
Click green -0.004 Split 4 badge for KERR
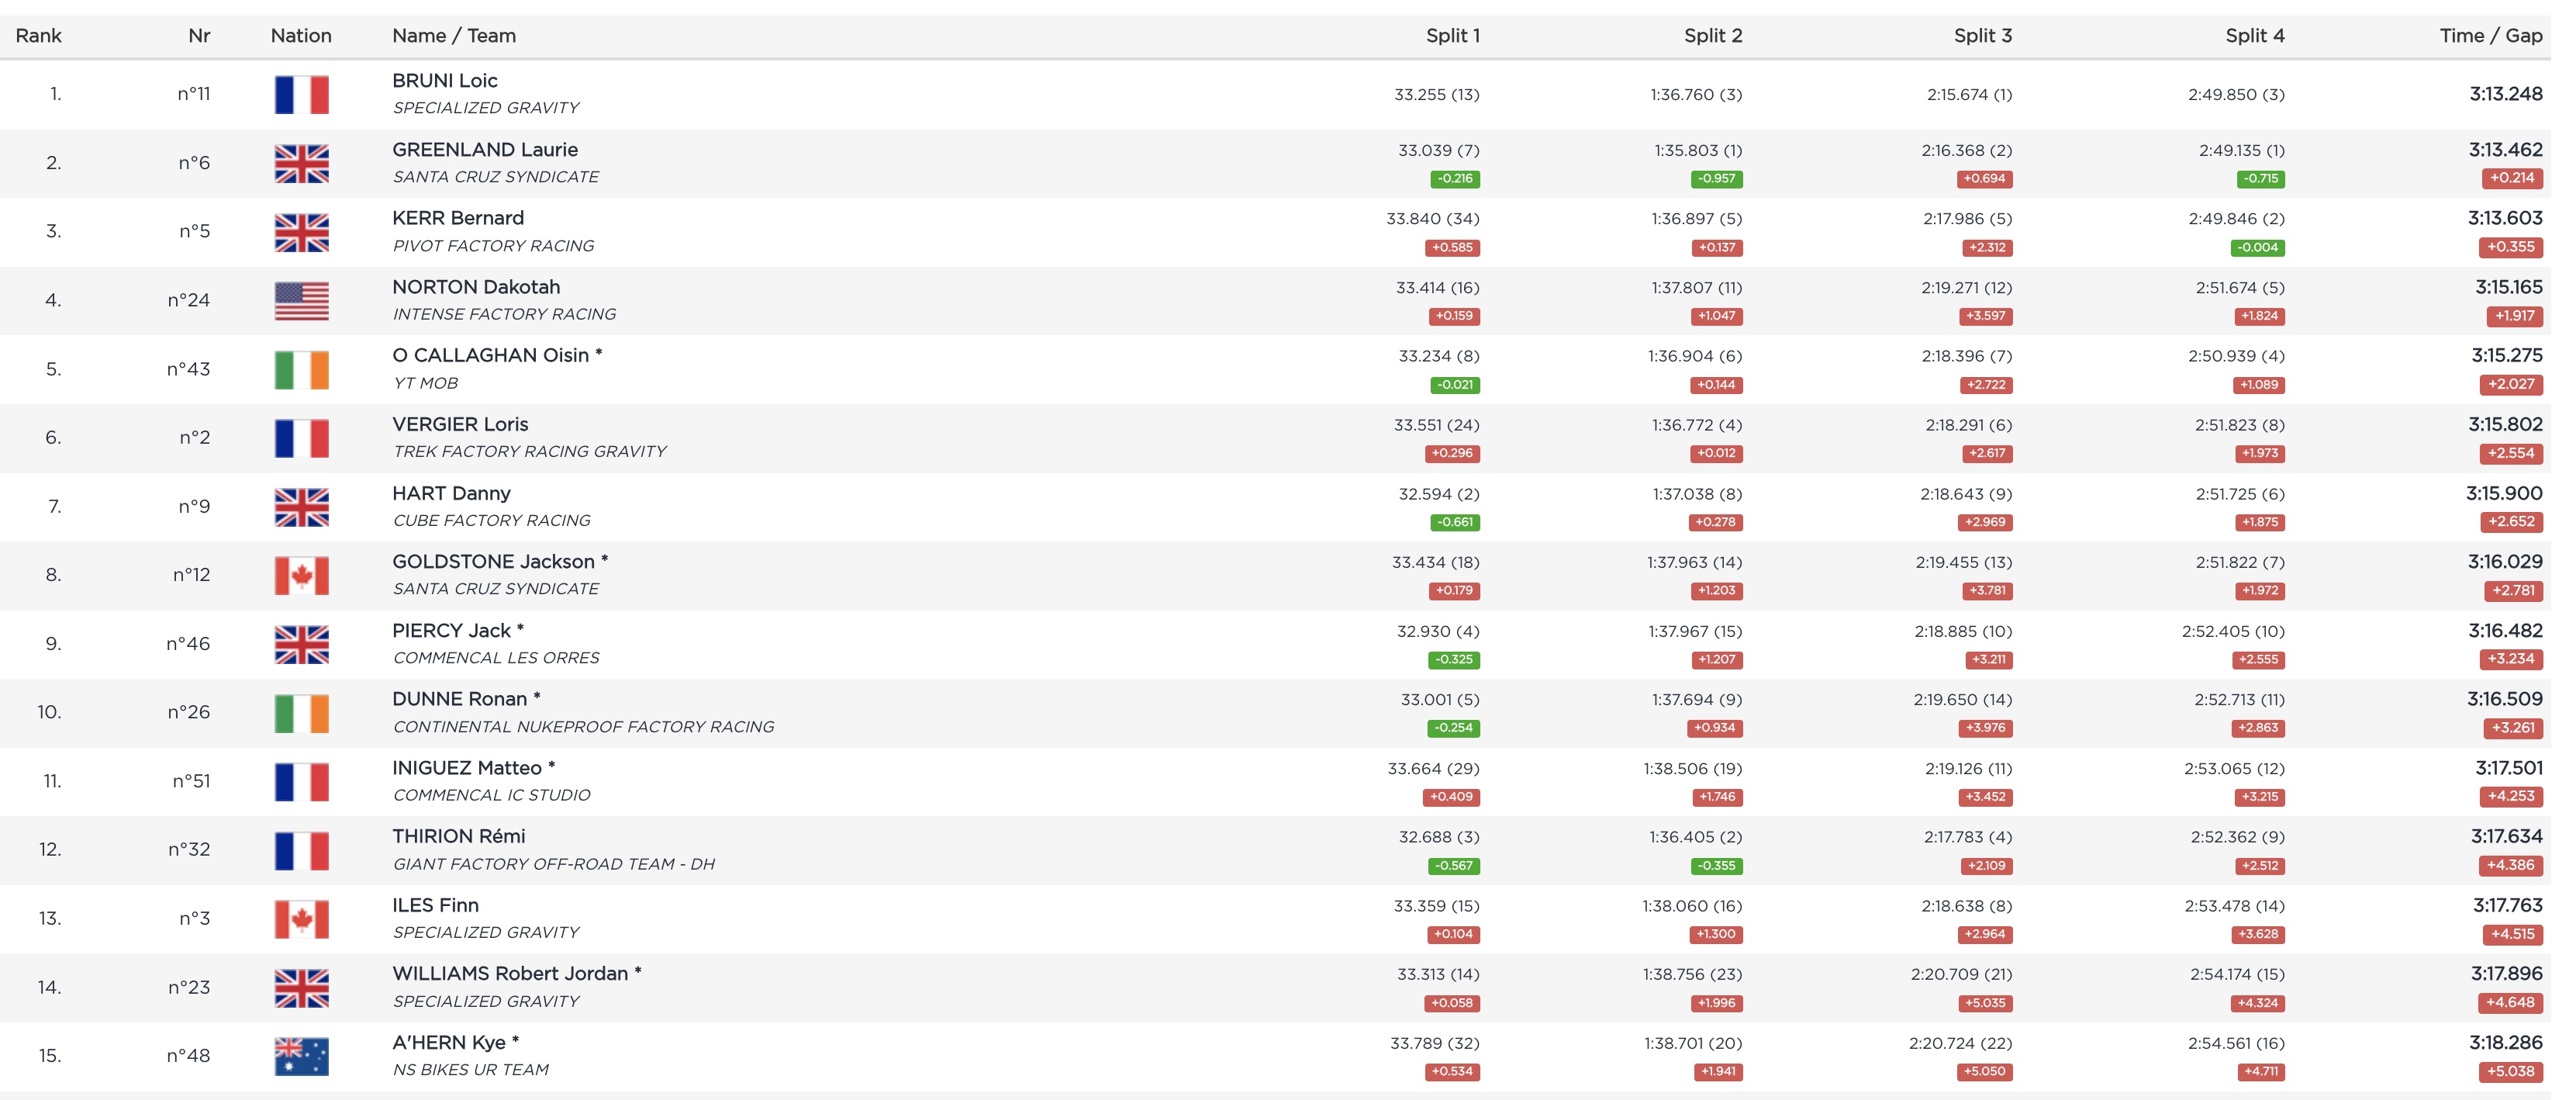[x=2258, y=248]
